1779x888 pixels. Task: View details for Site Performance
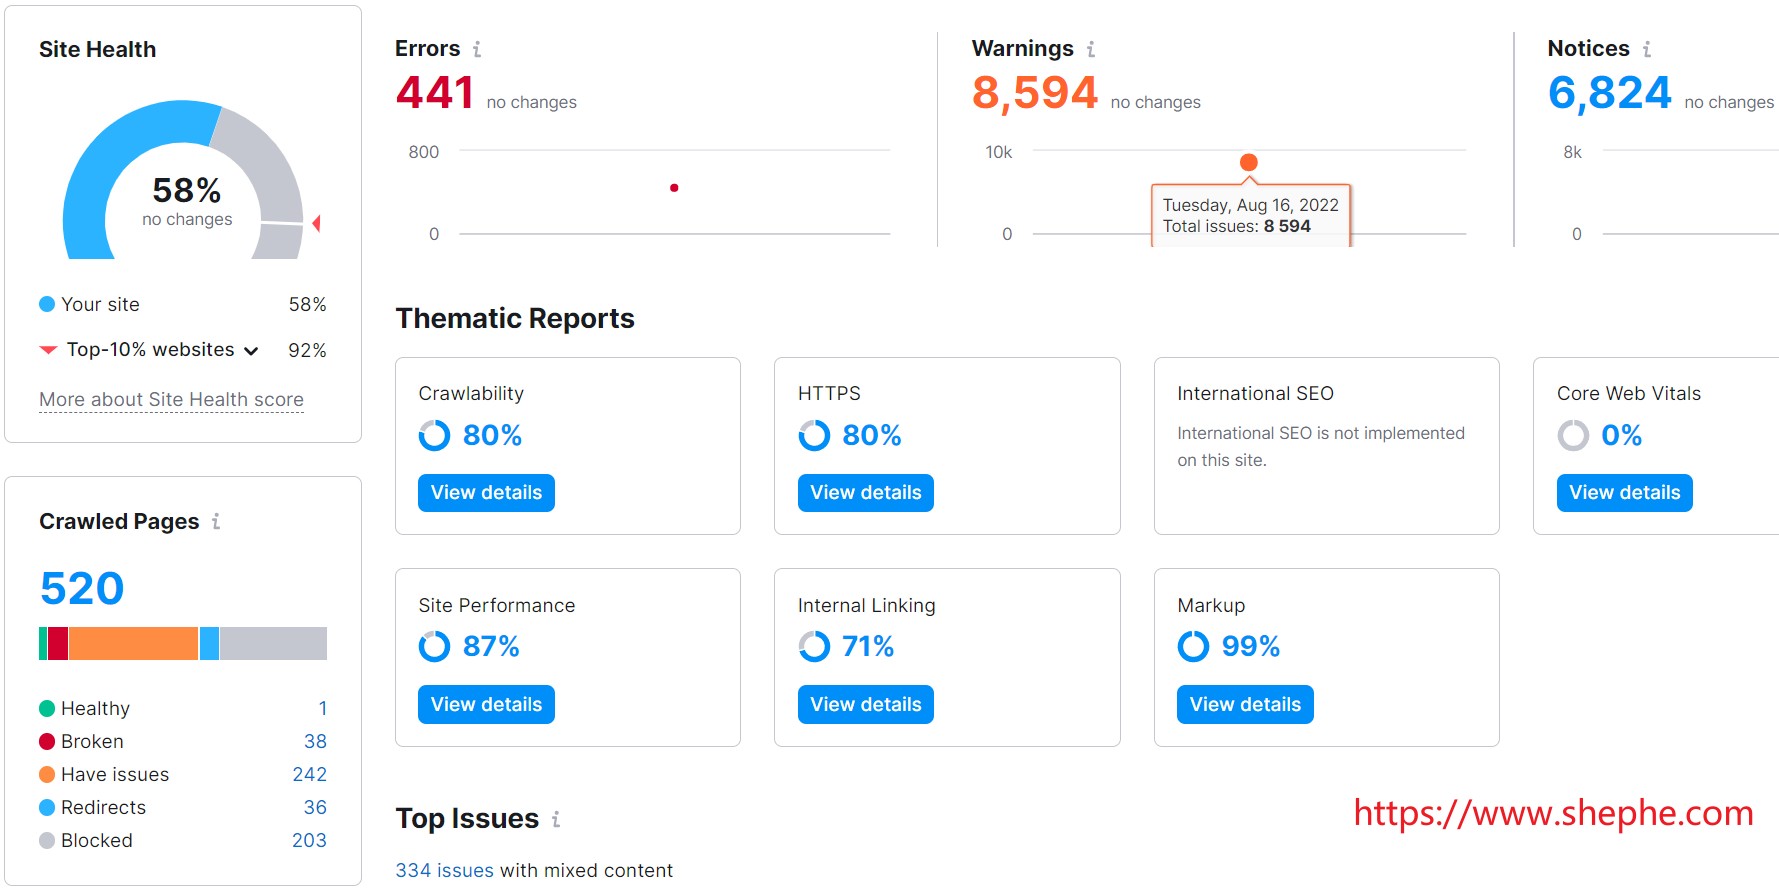[x=486, y=704]
